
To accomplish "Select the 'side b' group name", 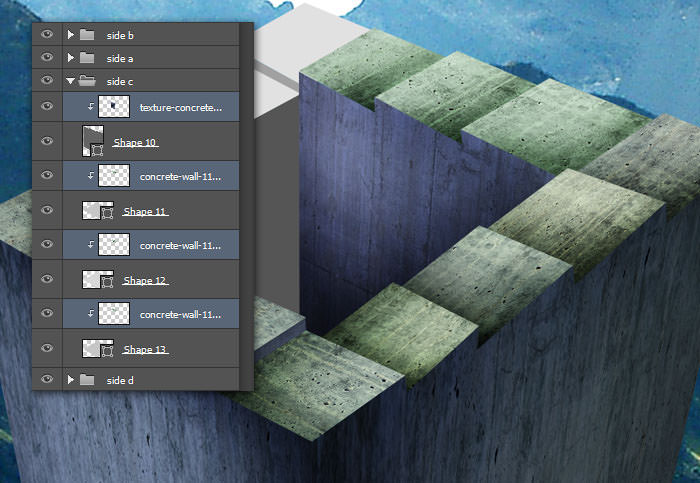I will point(120,35).
